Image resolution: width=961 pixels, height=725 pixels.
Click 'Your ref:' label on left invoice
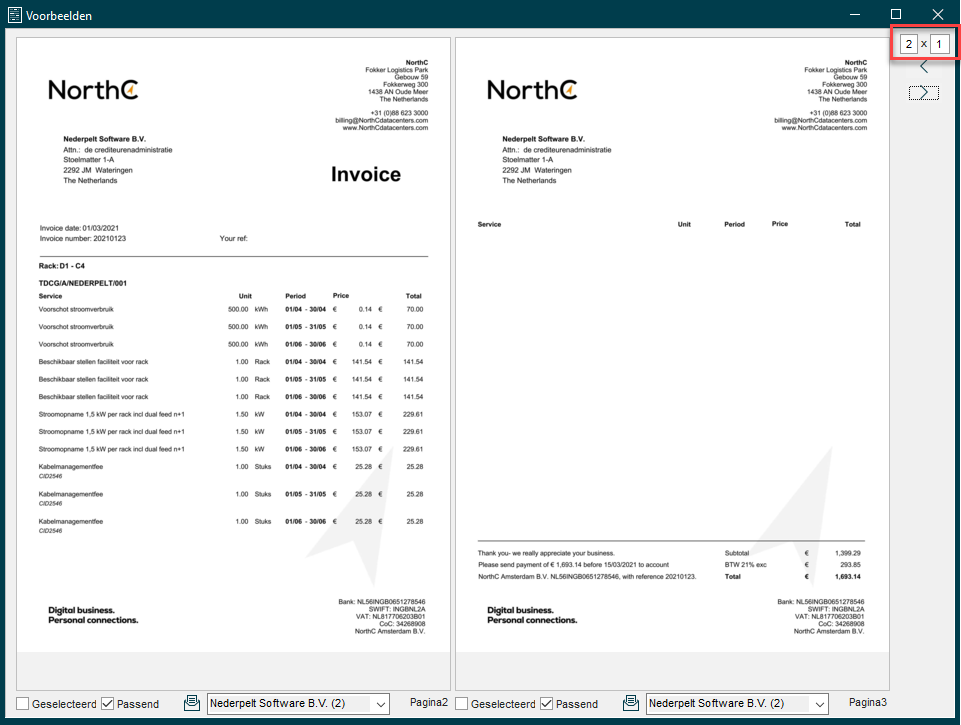(234, 238)
